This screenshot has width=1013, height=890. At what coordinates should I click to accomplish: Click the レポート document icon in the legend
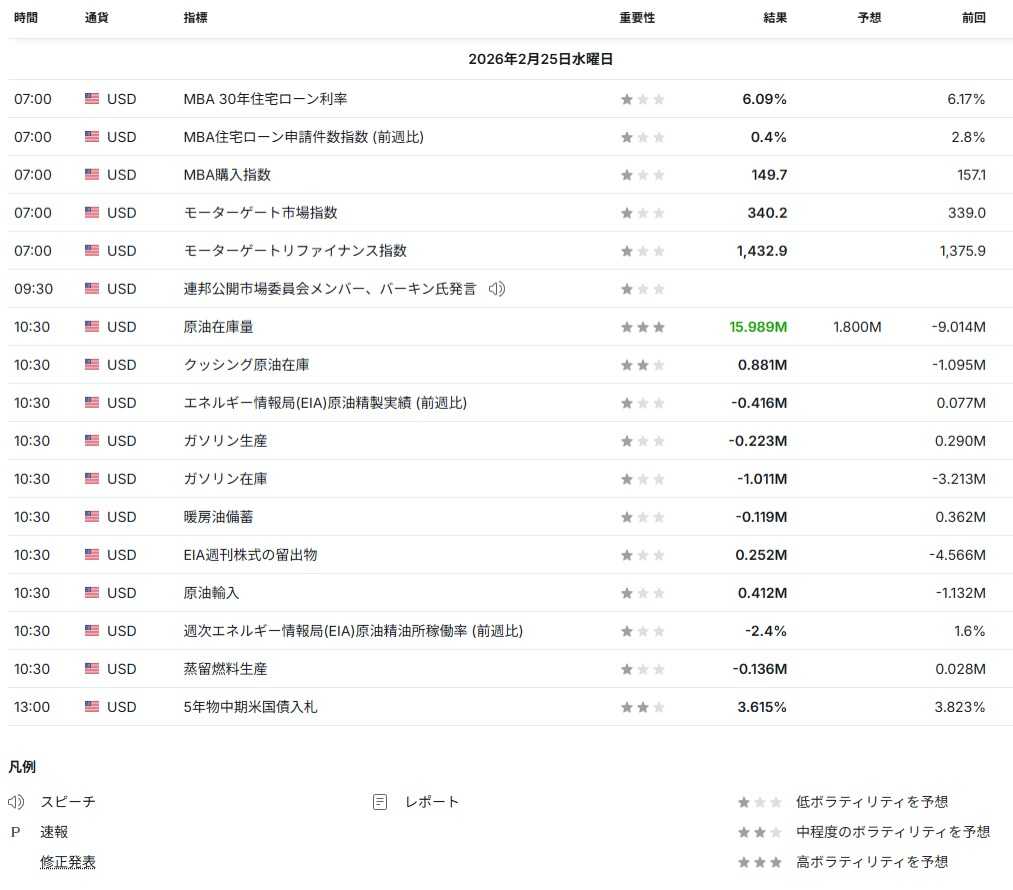point(380,802)
